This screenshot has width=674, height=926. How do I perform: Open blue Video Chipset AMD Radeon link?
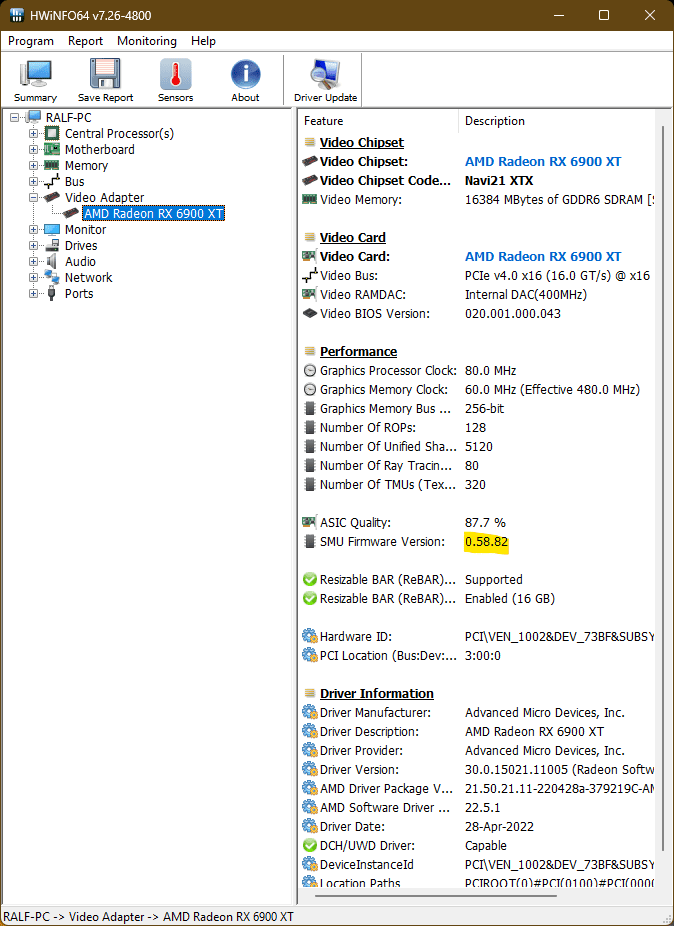(x=543, y=161)
